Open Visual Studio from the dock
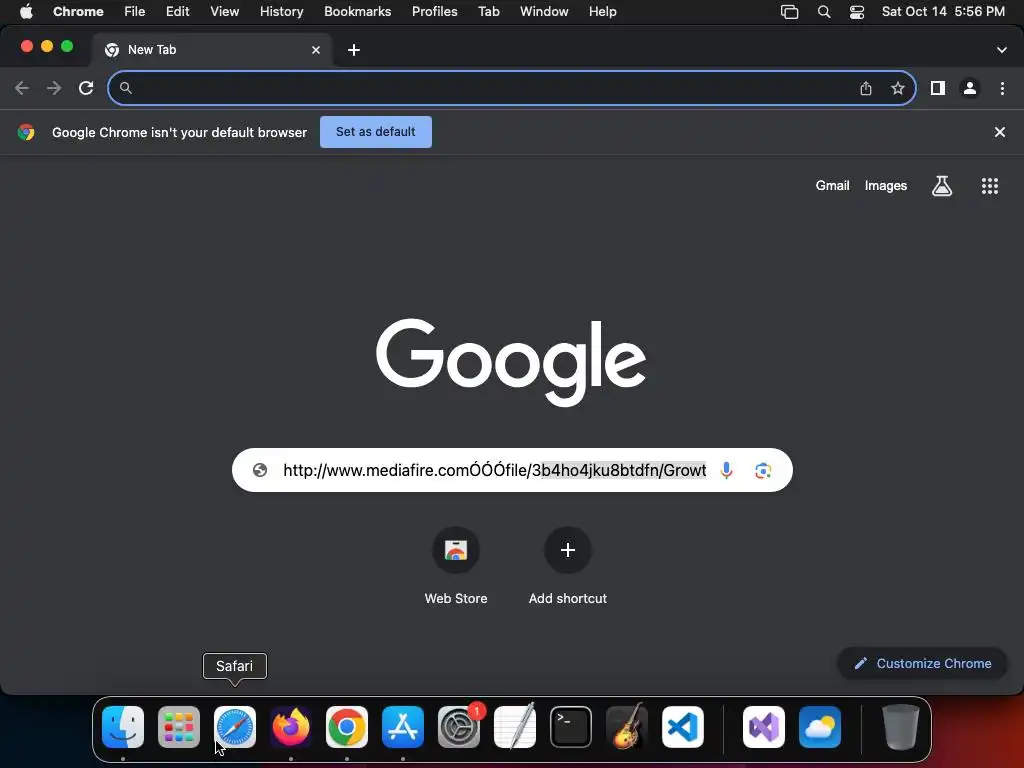 tap(764, 727)
